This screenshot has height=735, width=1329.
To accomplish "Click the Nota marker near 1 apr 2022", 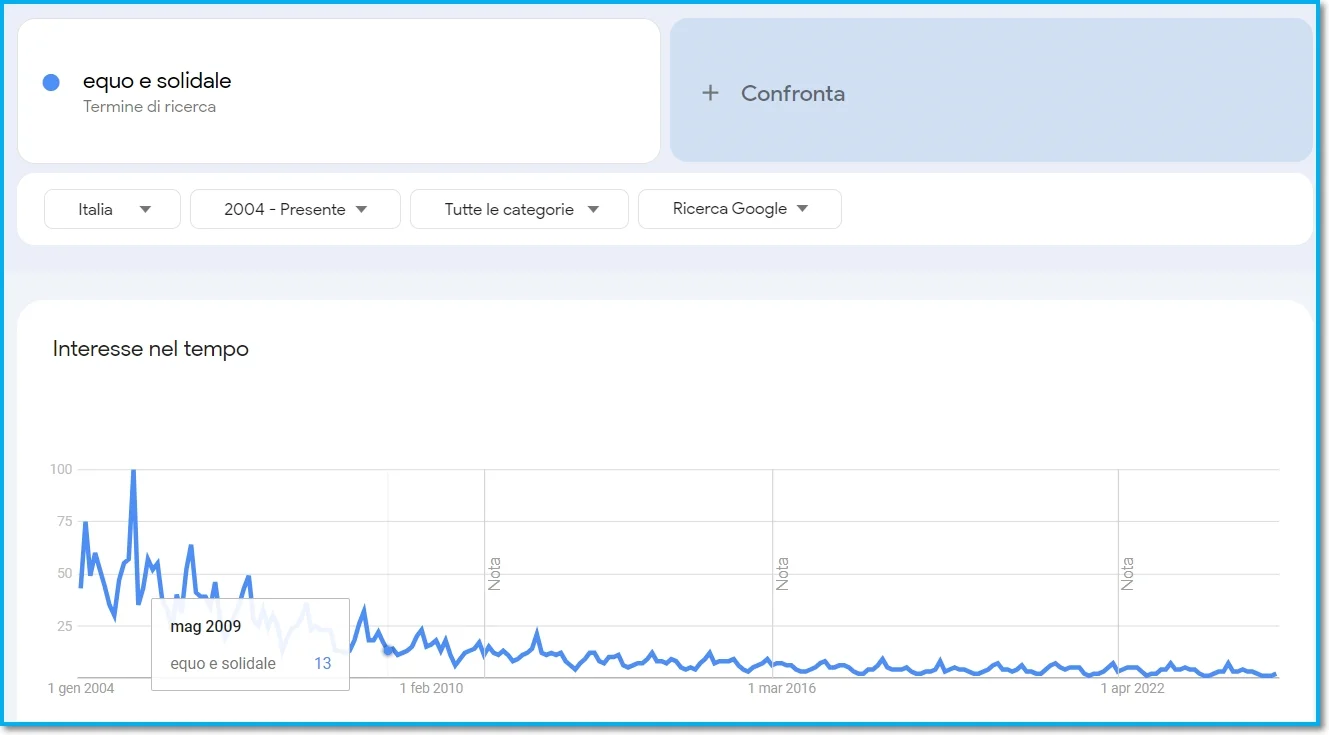I will pyautogui.click(x=1128, y=574).
